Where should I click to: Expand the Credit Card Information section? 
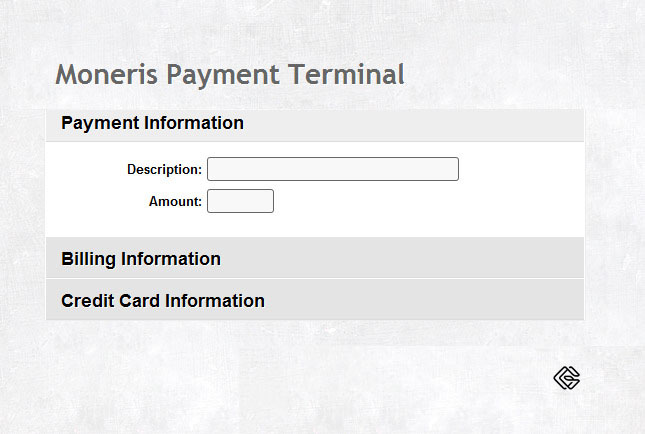(x=163, y=300)
